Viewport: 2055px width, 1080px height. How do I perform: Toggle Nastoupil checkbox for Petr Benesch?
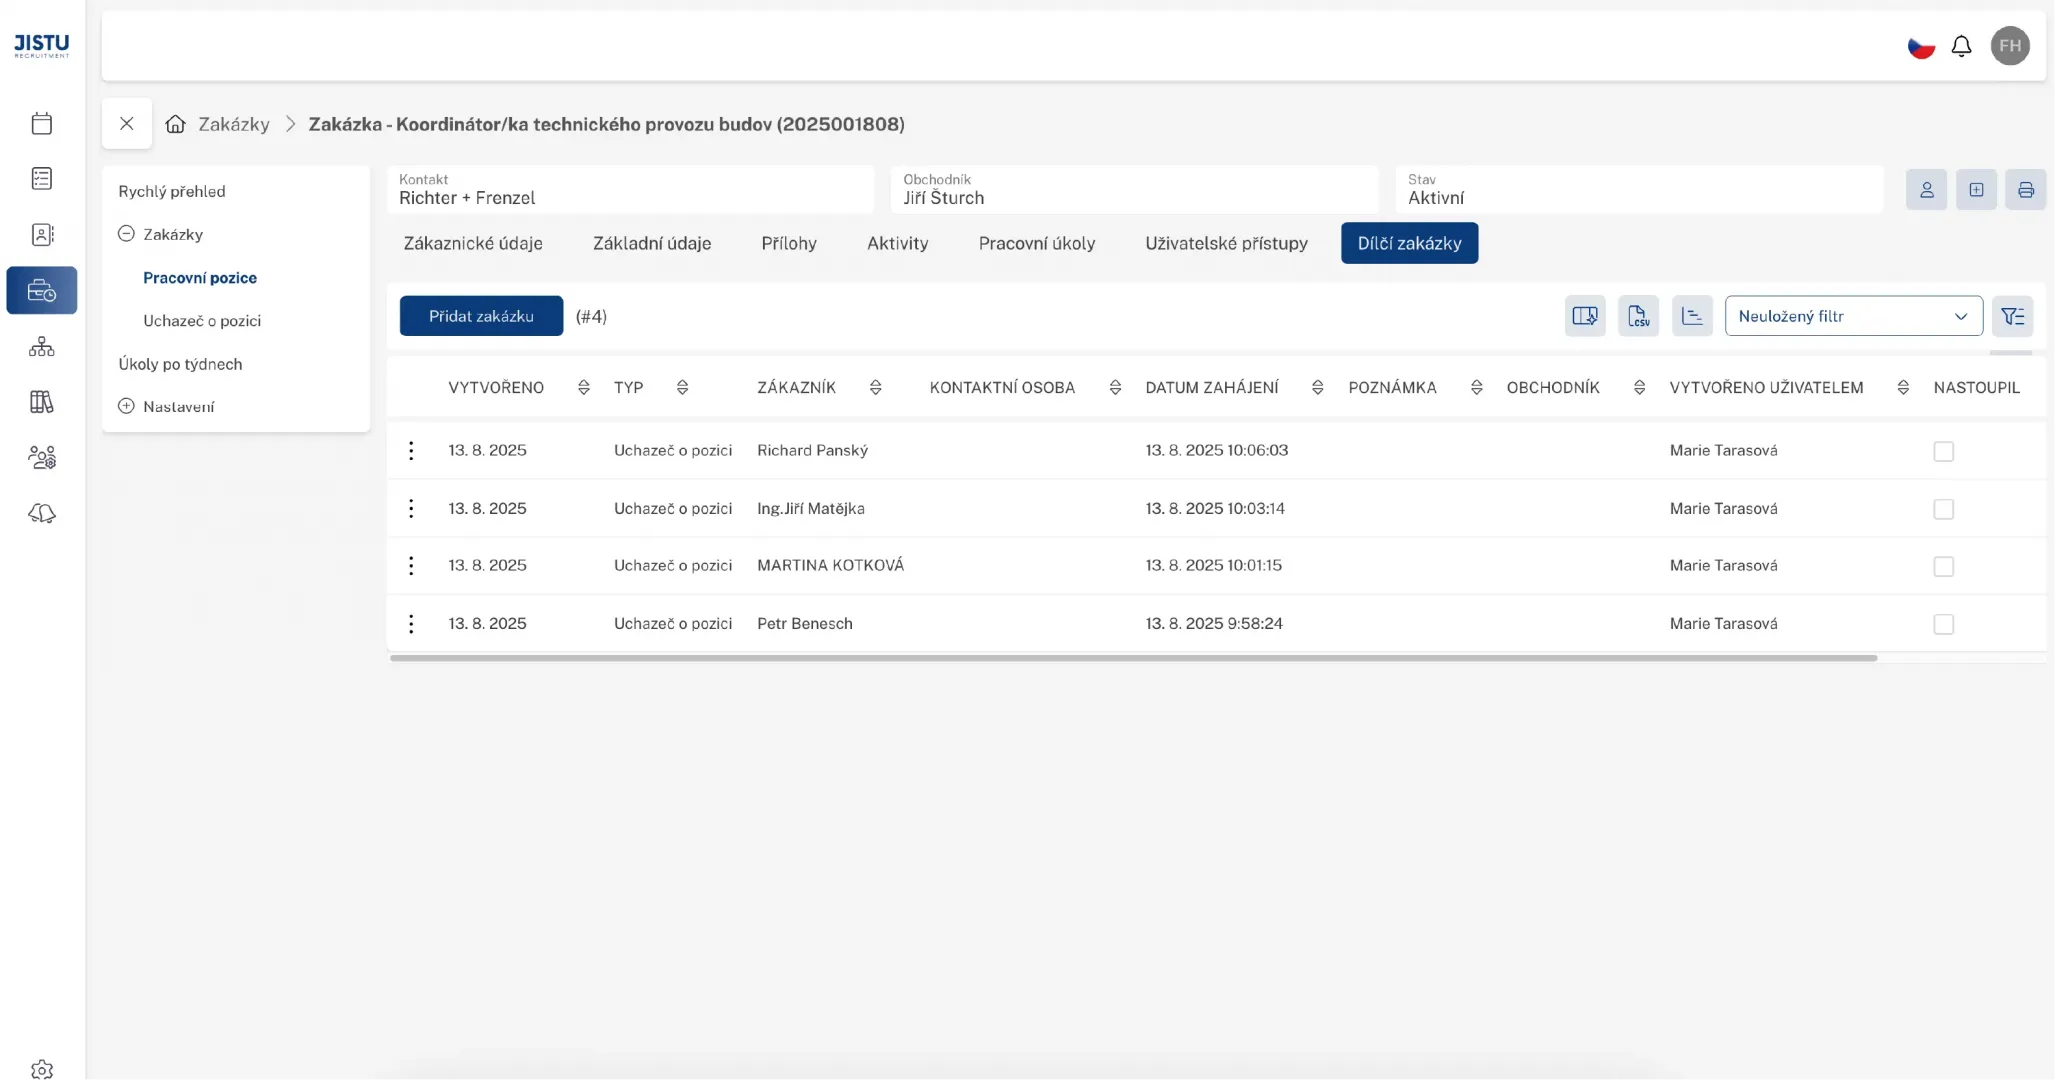click(1943, 625)
